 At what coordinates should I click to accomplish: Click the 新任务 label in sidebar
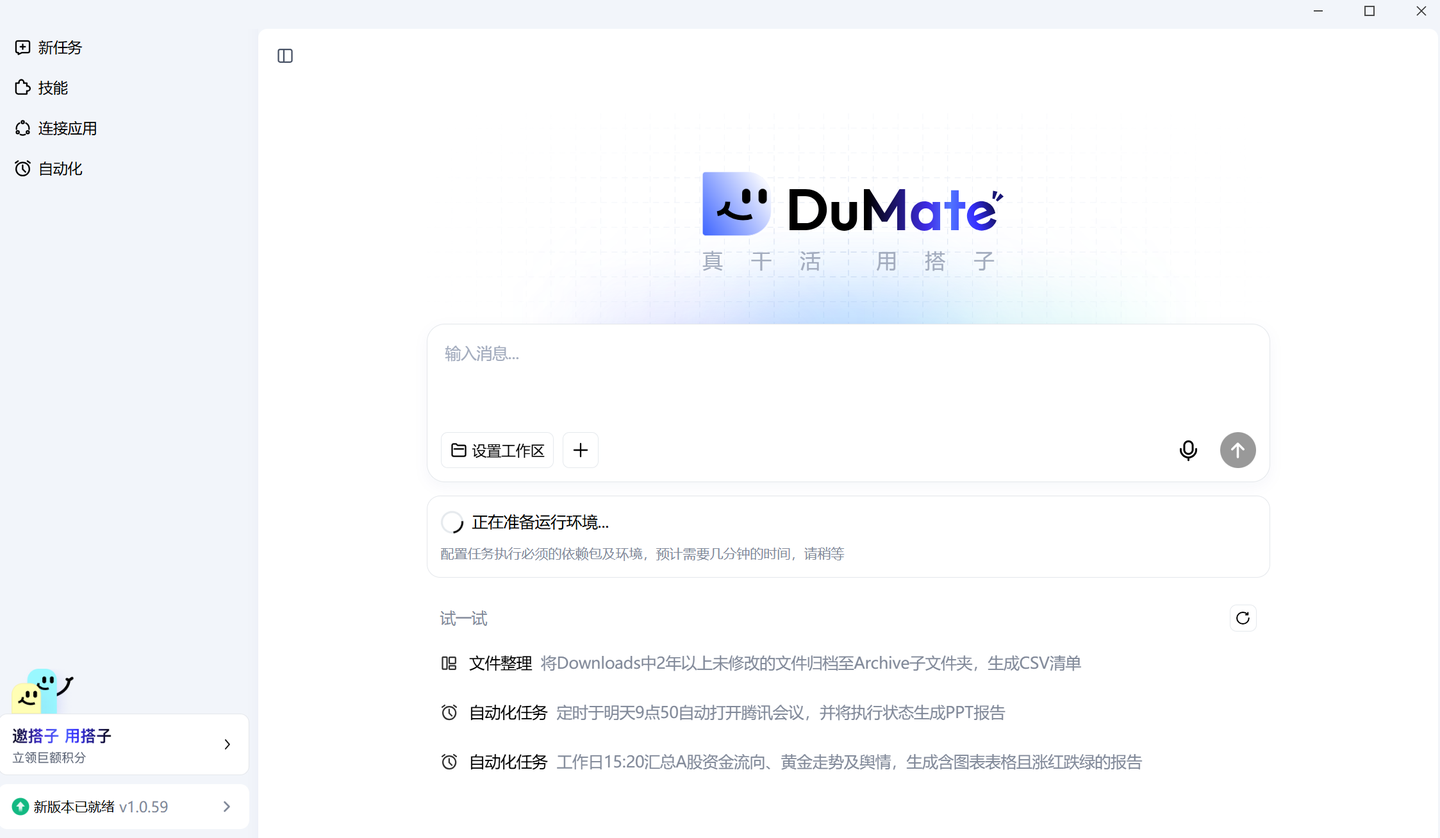60,47
